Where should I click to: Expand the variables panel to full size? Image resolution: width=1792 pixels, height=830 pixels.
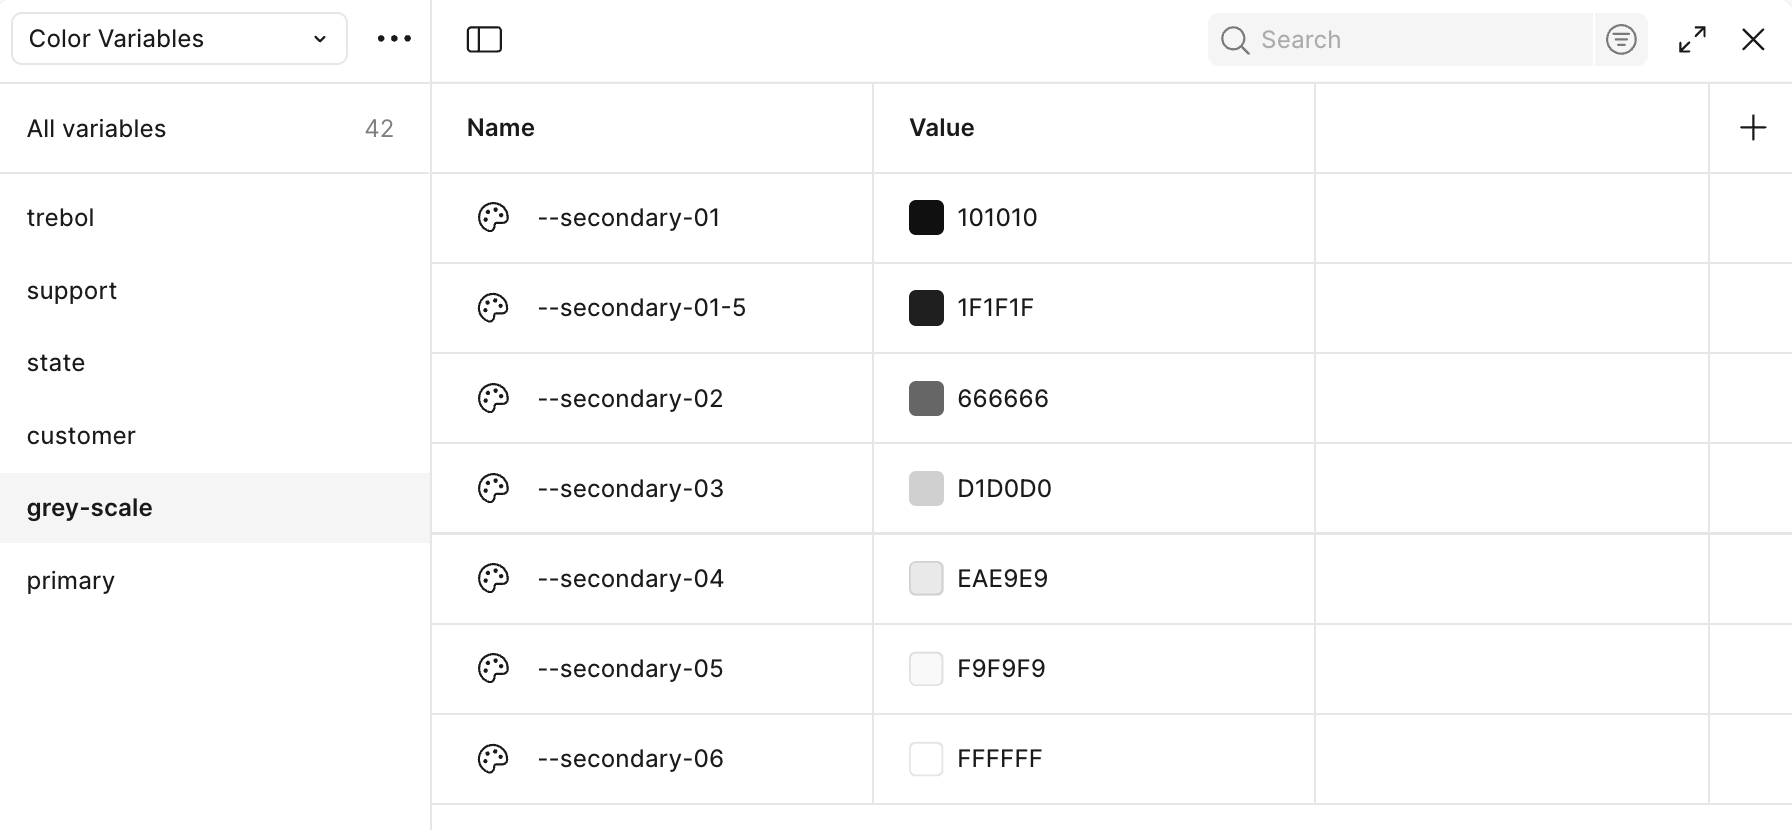tap(1692, 40)
